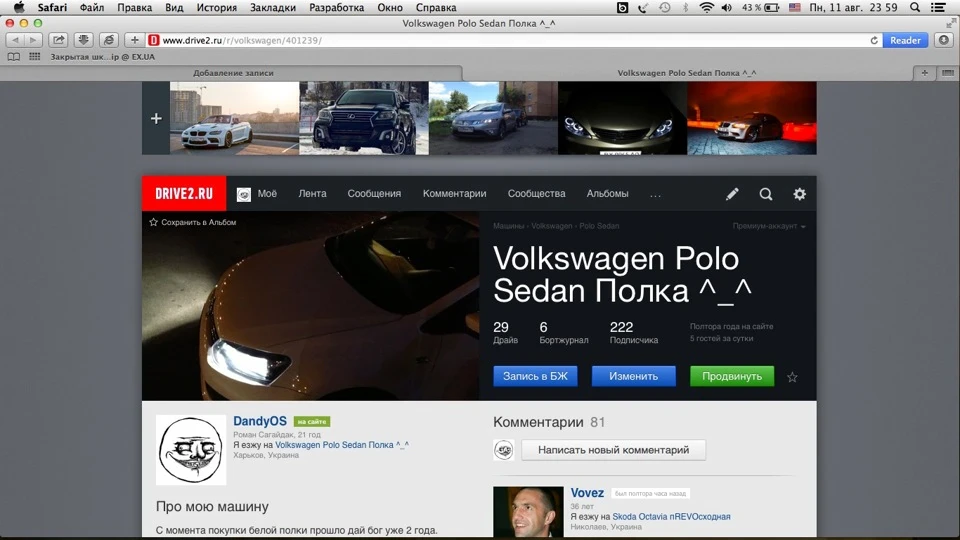Click Safari share toolbar button

coord(58,40)
